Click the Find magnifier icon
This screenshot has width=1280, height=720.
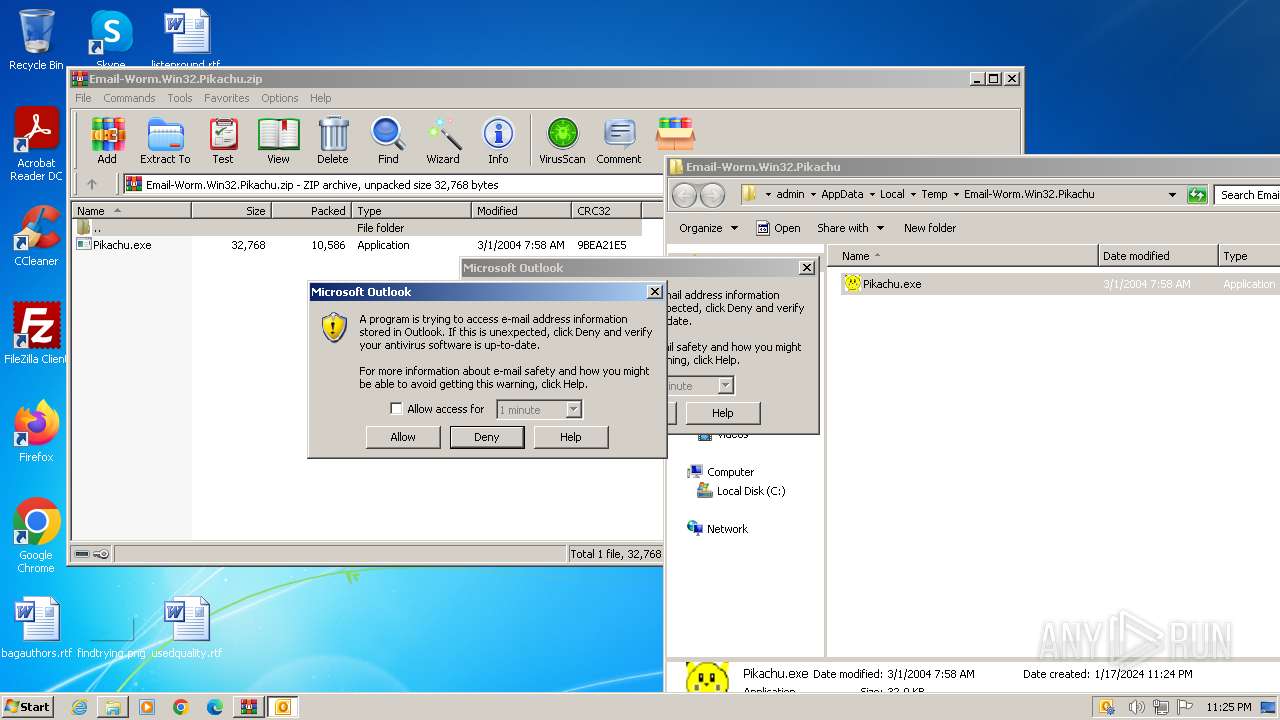point(388,141)
